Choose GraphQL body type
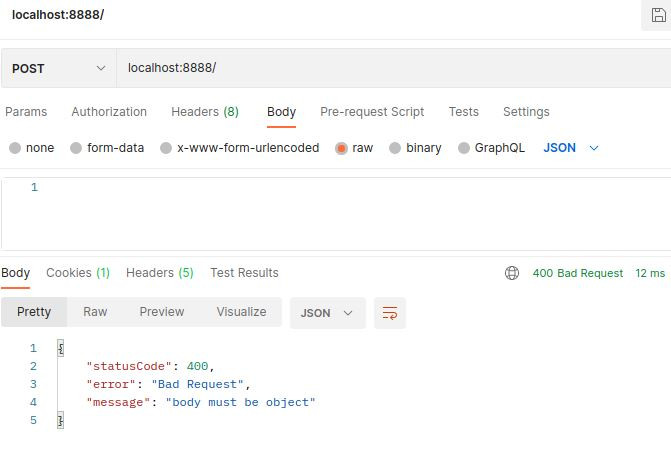The image size is (671, 449). [x=463, y=148]
